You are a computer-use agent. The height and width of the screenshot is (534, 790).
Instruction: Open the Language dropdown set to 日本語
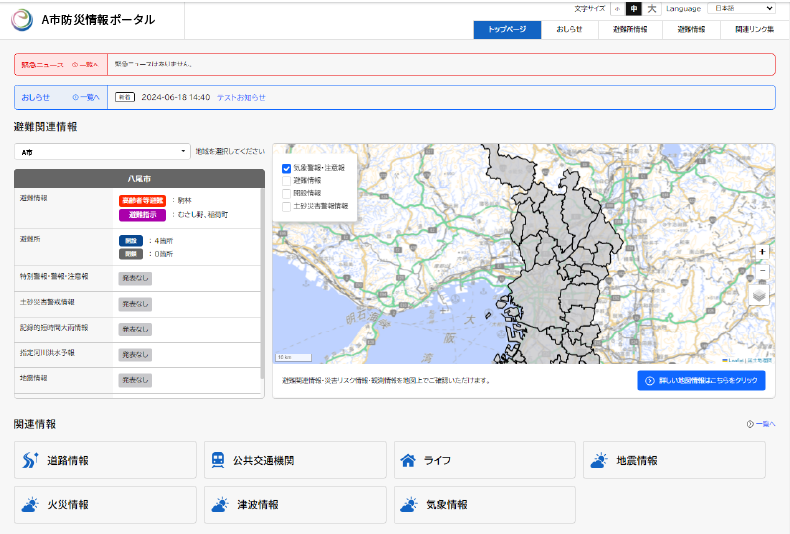pos(741,8)
